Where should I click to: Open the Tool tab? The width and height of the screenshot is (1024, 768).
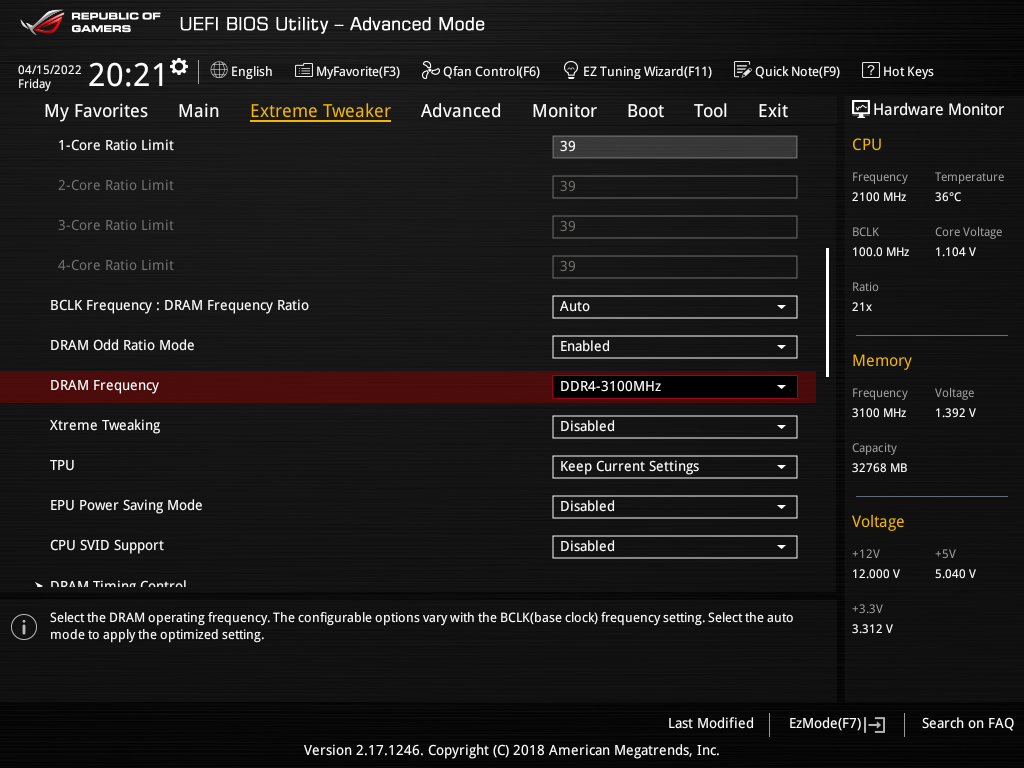point(710,111)
